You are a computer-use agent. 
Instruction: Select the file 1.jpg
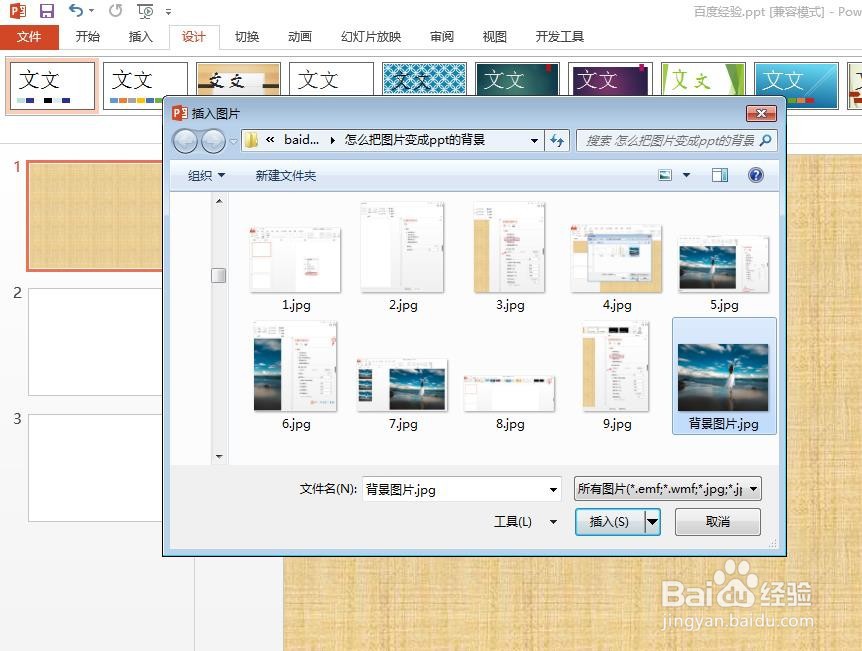[x=295, y=269]
